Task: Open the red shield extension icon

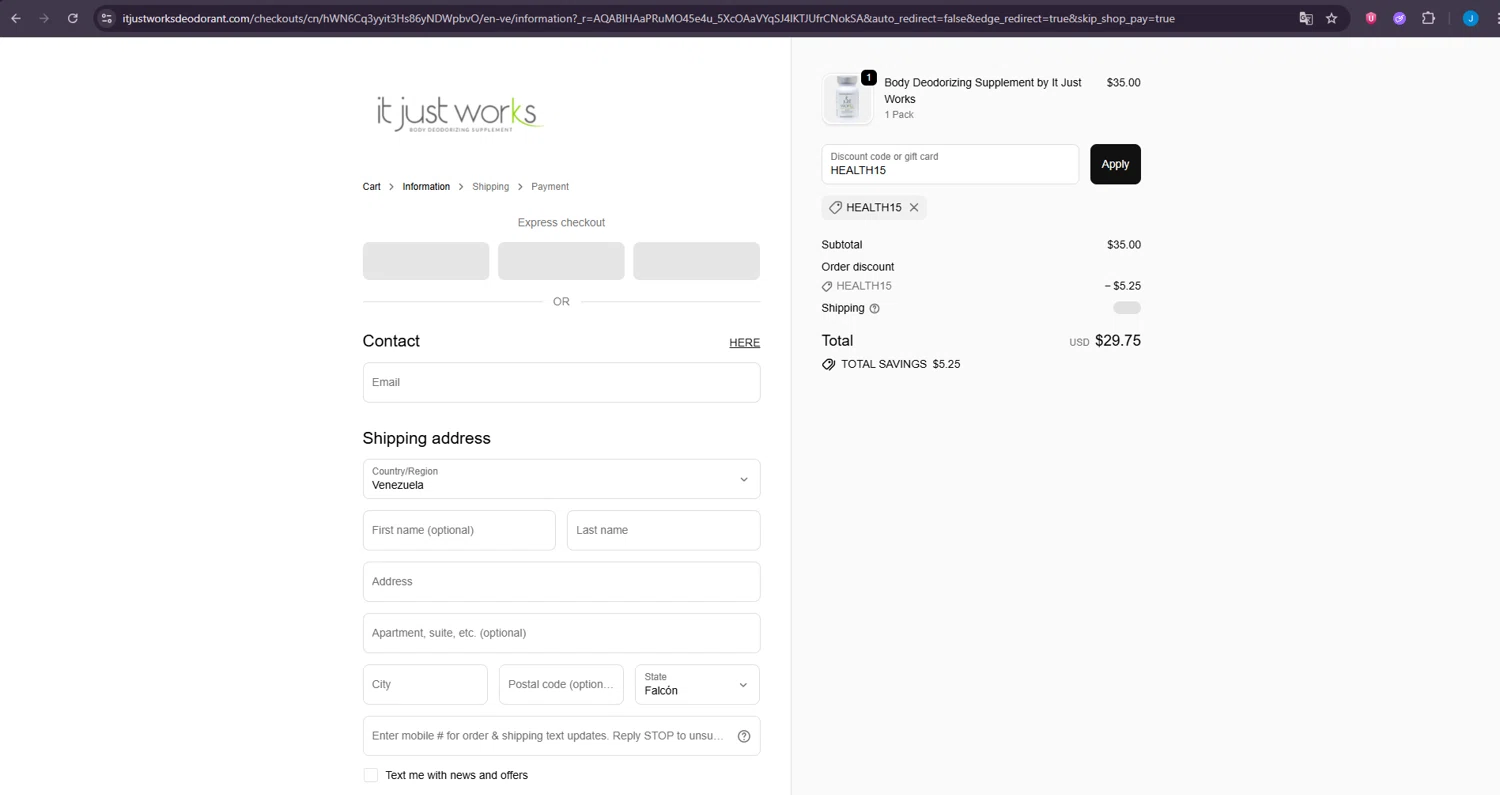Action: pyautogui.click(x=1371, y=18)
